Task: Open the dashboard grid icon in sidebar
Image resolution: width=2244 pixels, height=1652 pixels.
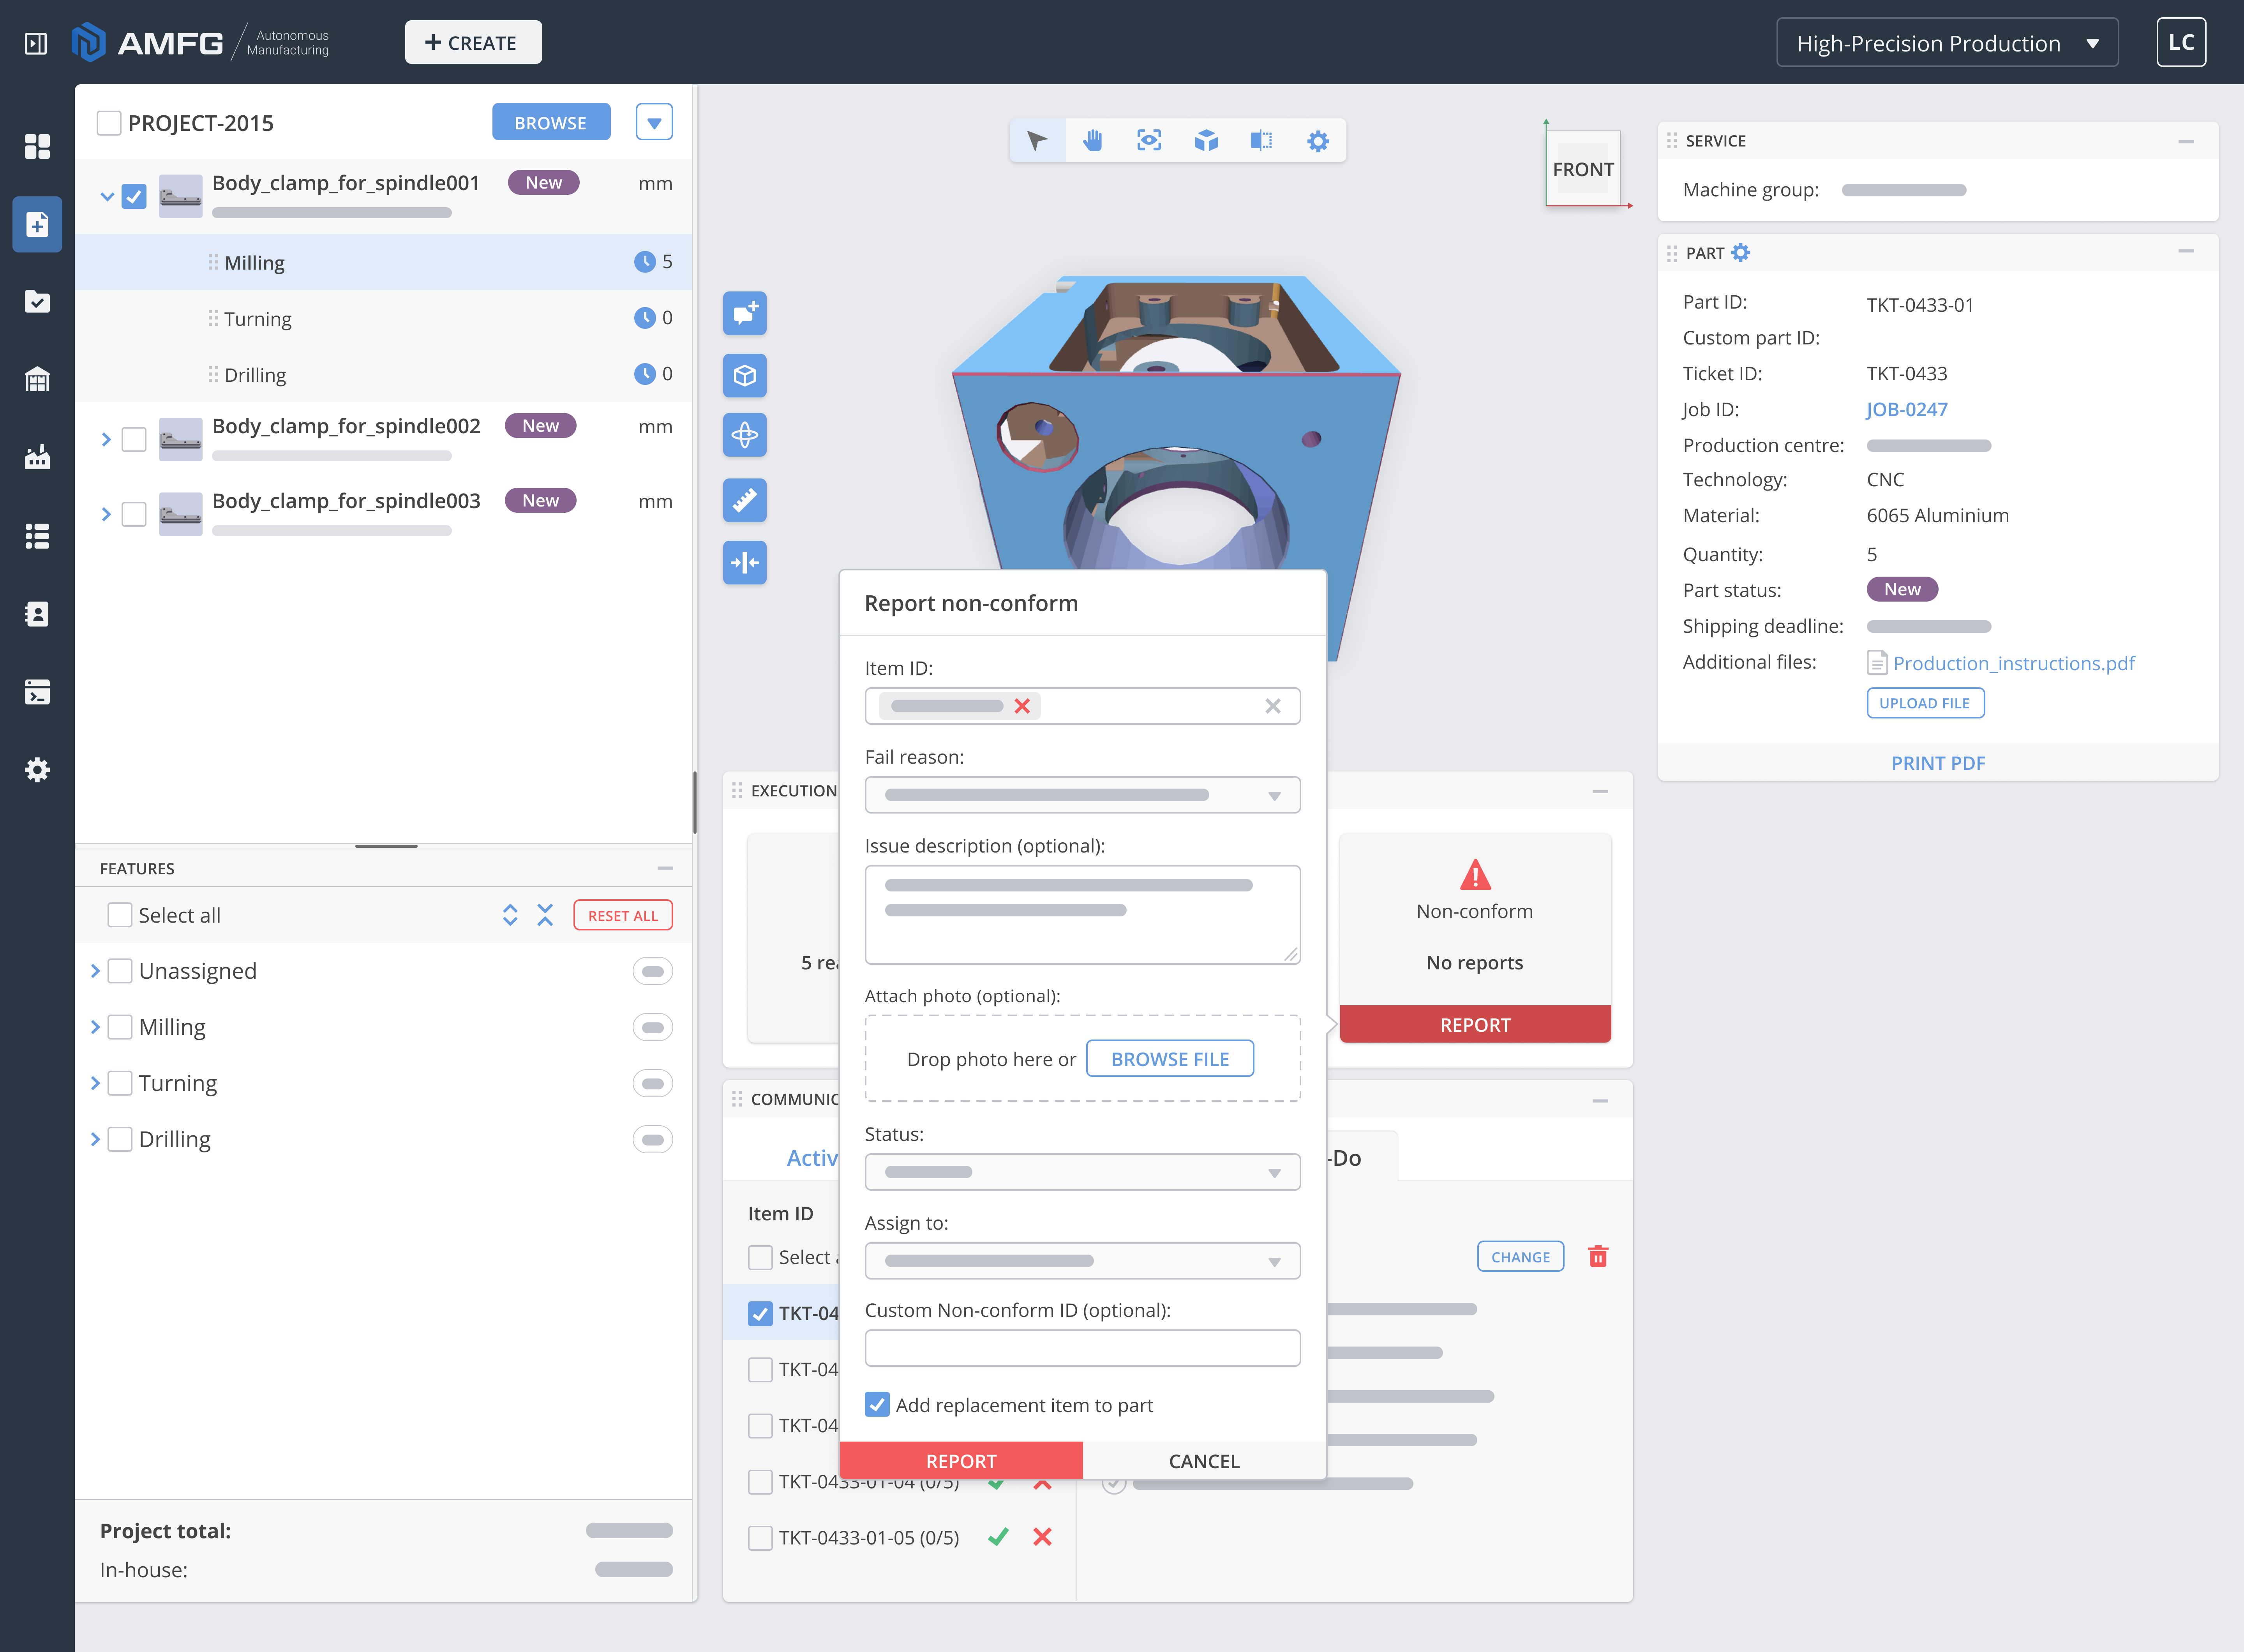Action: 37,147
